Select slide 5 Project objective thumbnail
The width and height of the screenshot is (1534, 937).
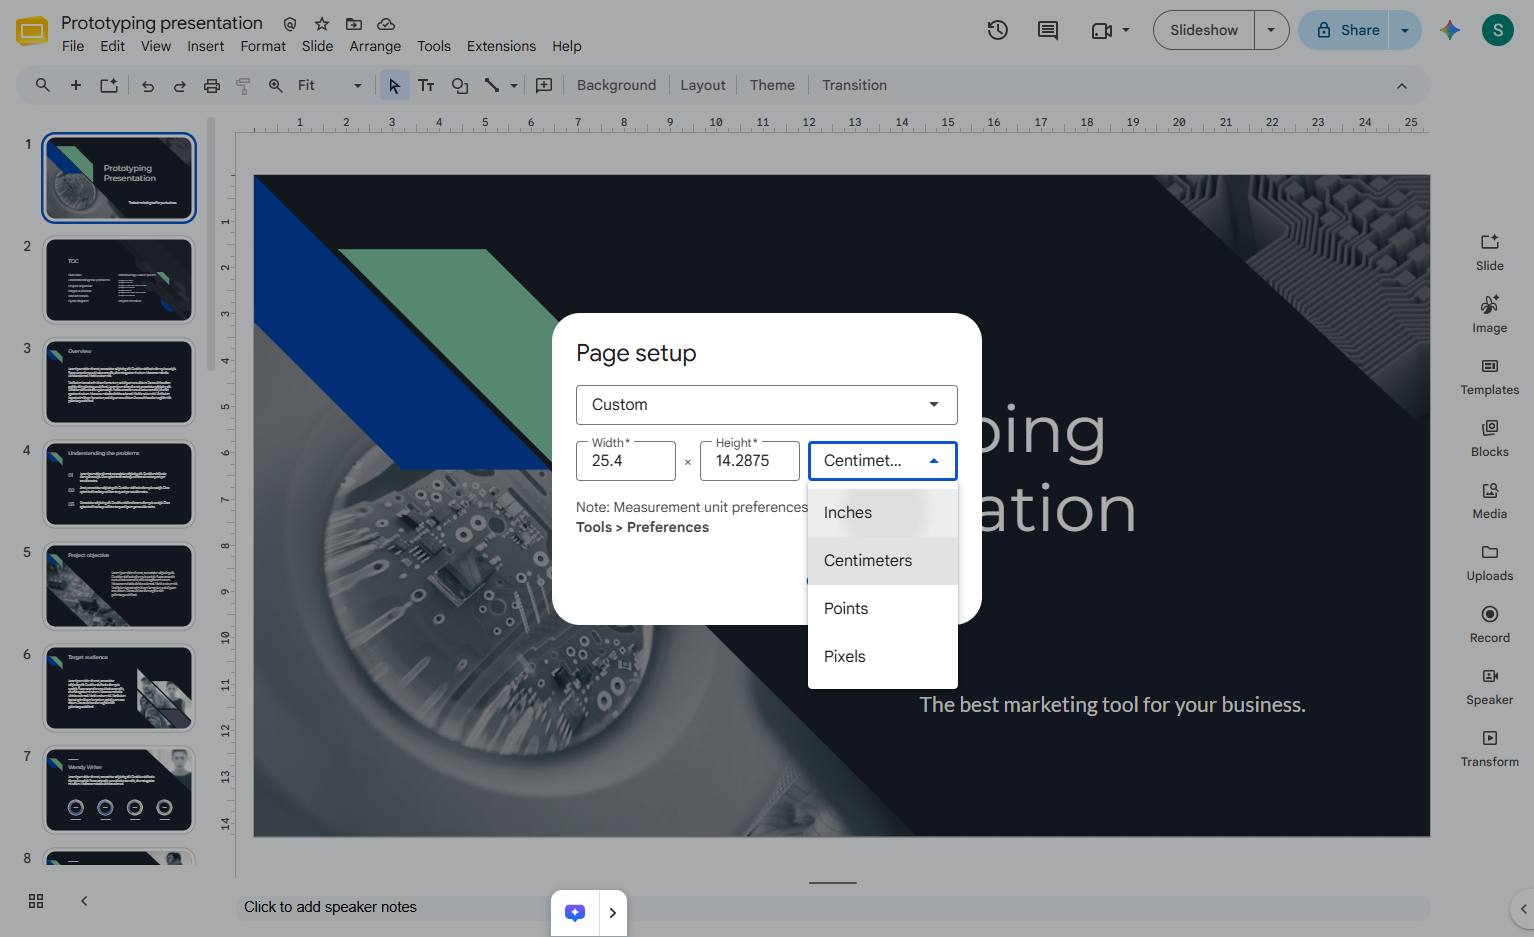point(119,586)
